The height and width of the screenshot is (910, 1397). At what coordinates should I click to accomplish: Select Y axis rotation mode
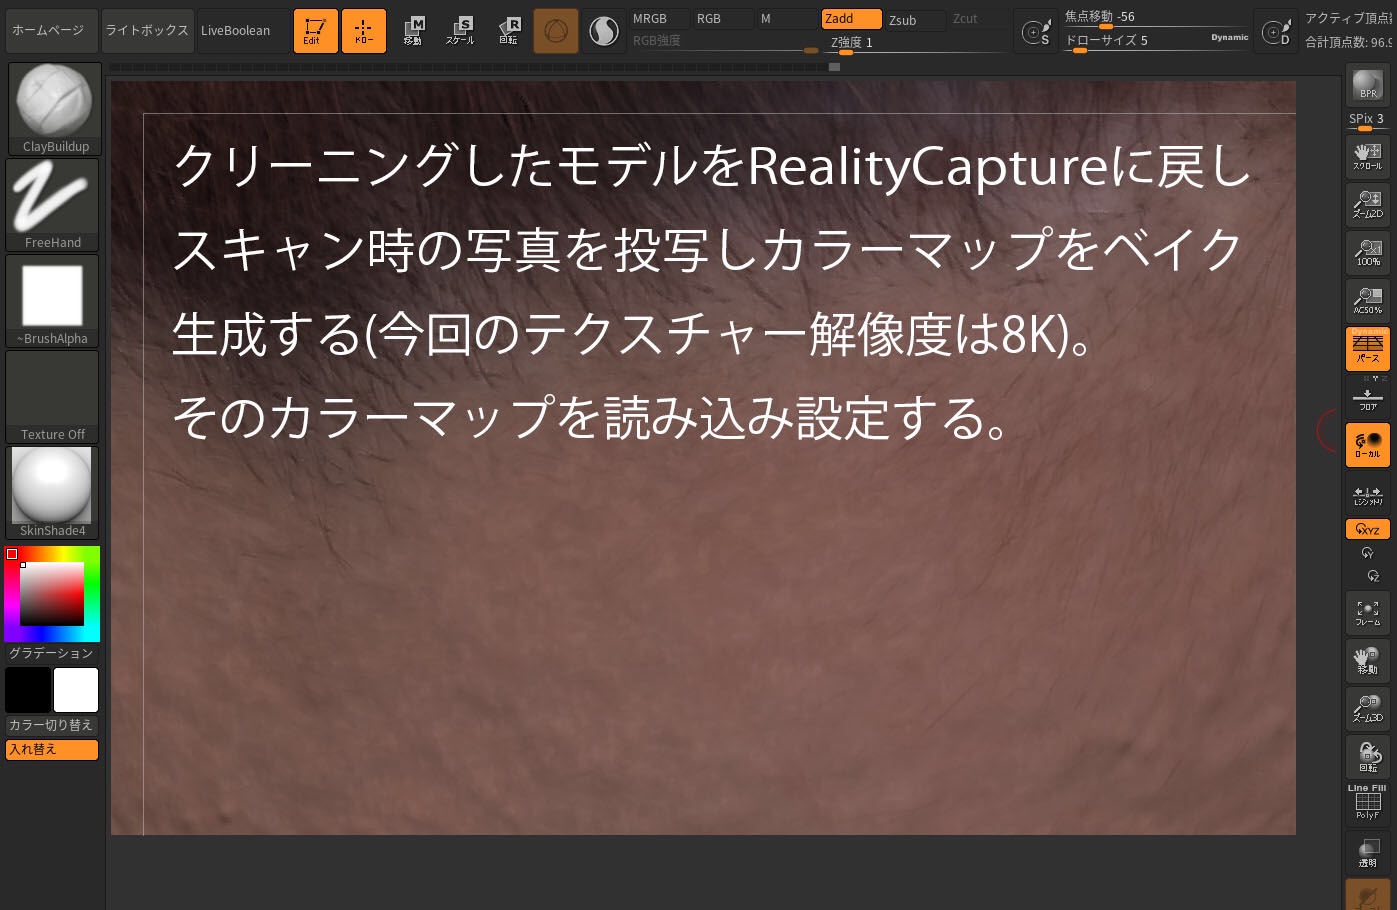pos(1368,553)
